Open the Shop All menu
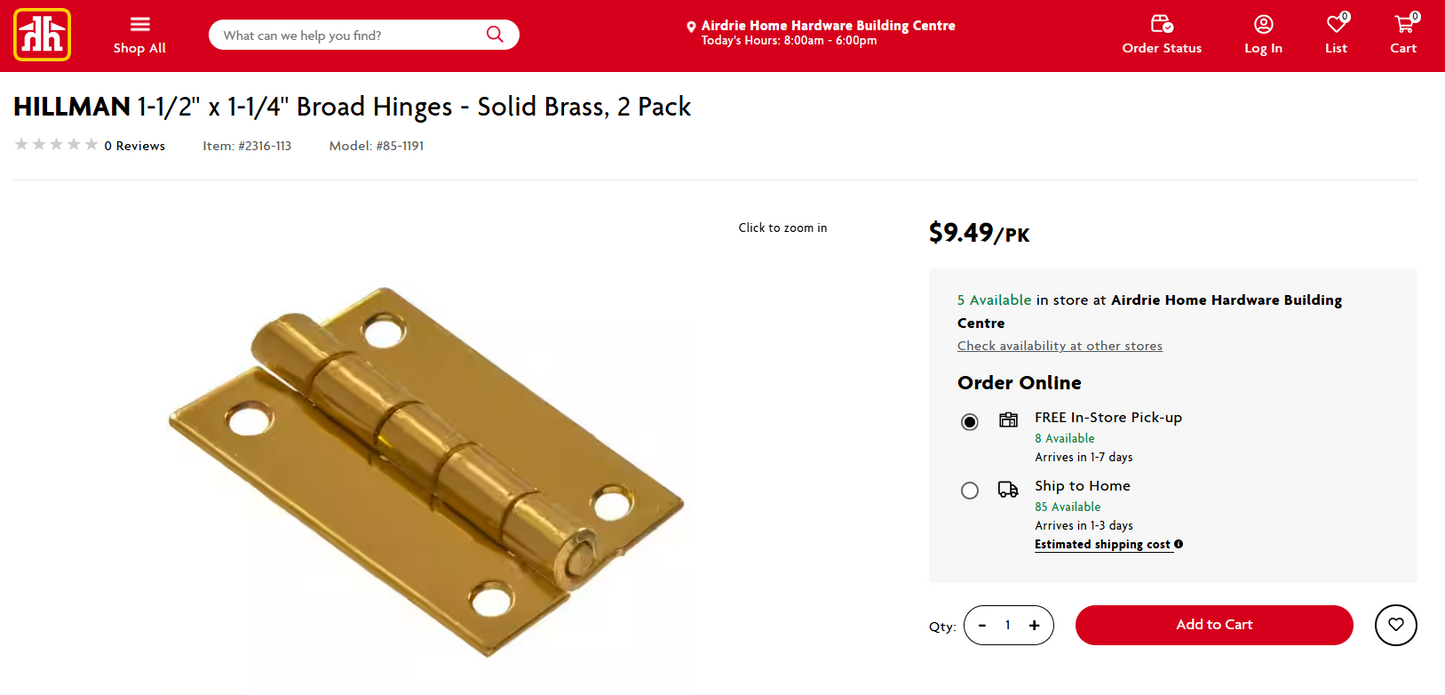The height and width of the screenshot is (695, 1445). (x=139, y=34)
